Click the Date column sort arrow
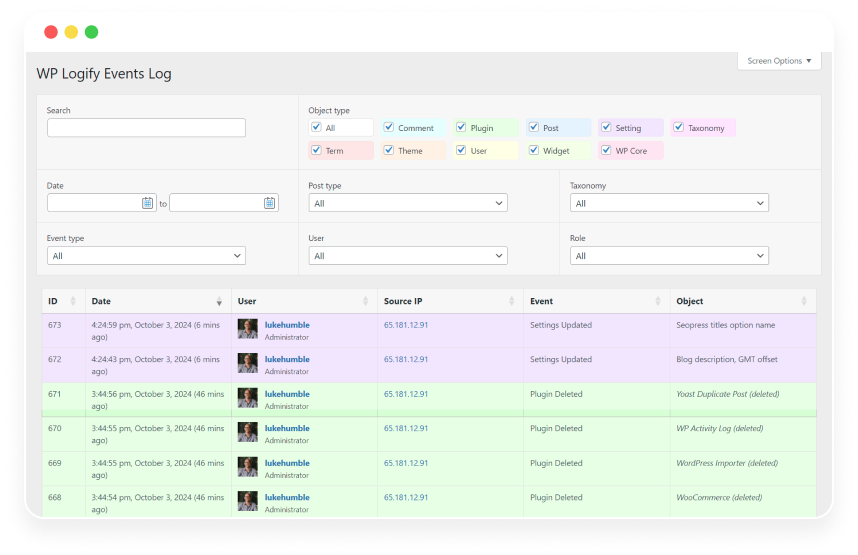Viewport: 858px width, 555px height. (x=219, y=302)
